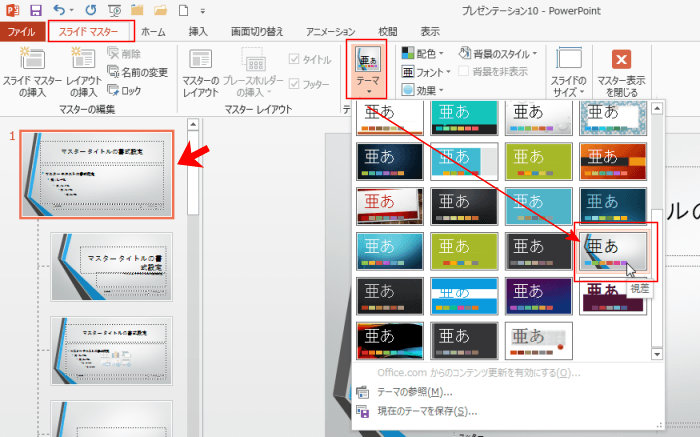Click the PowerPoint application icon

(12, 10)
